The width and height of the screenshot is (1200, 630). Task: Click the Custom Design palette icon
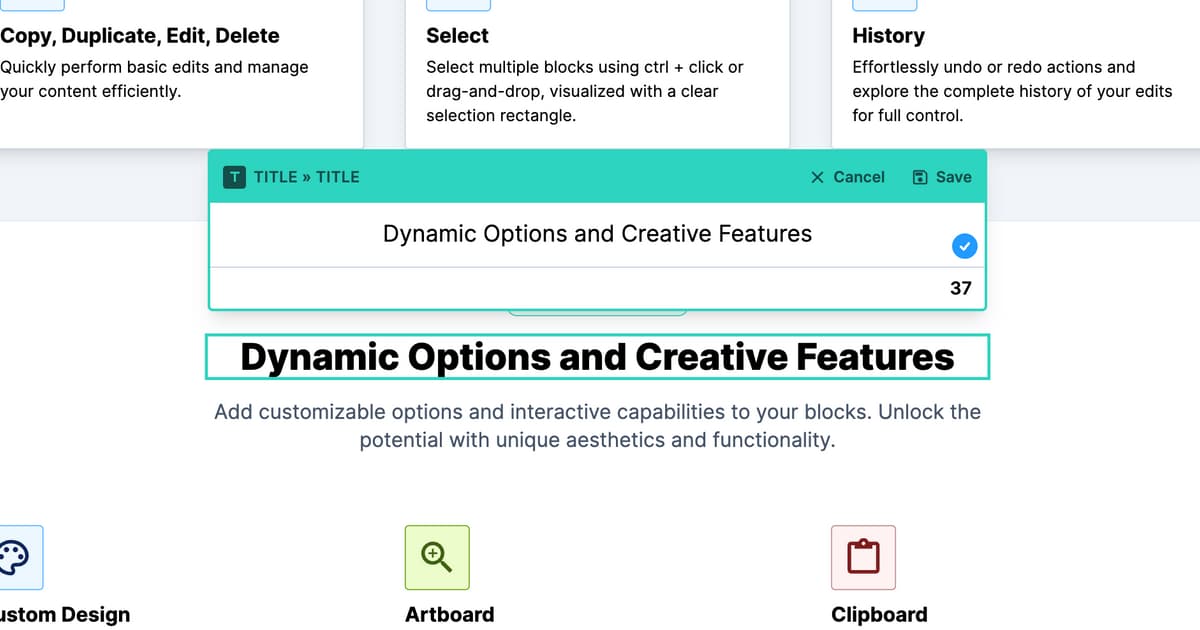pos(14,557)
